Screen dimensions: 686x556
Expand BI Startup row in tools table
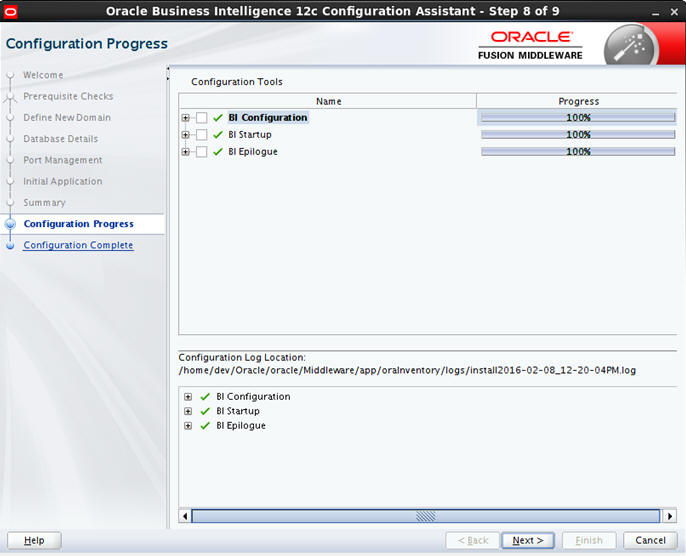(186, 135)
